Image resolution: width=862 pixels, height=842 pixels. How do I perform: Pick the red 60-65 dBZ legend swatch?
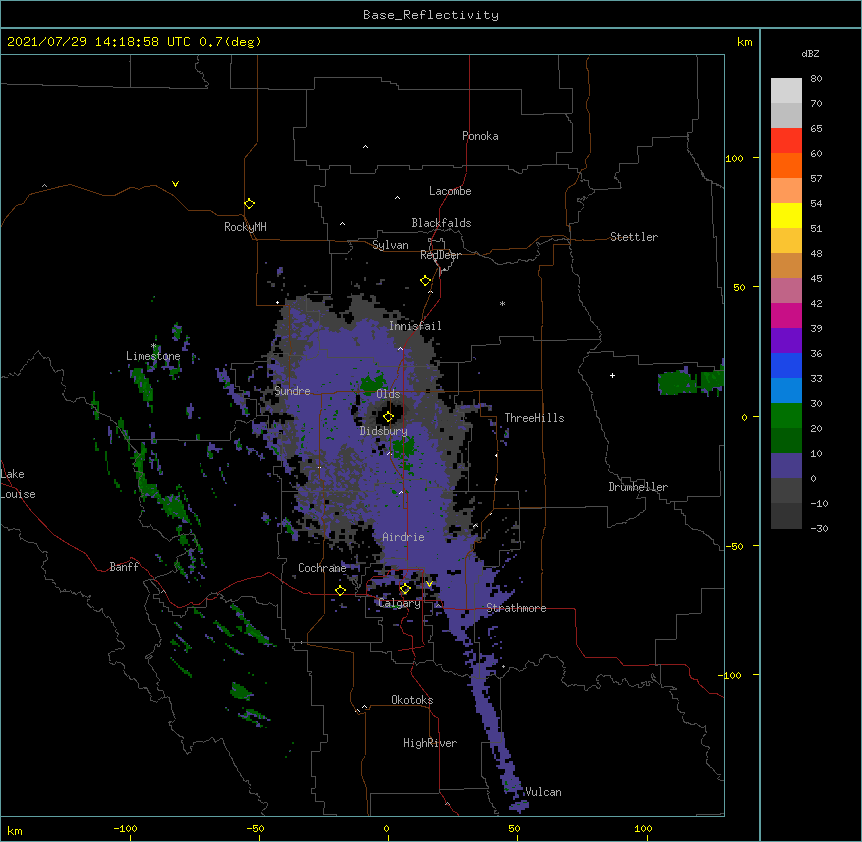[x=786, y=141]
